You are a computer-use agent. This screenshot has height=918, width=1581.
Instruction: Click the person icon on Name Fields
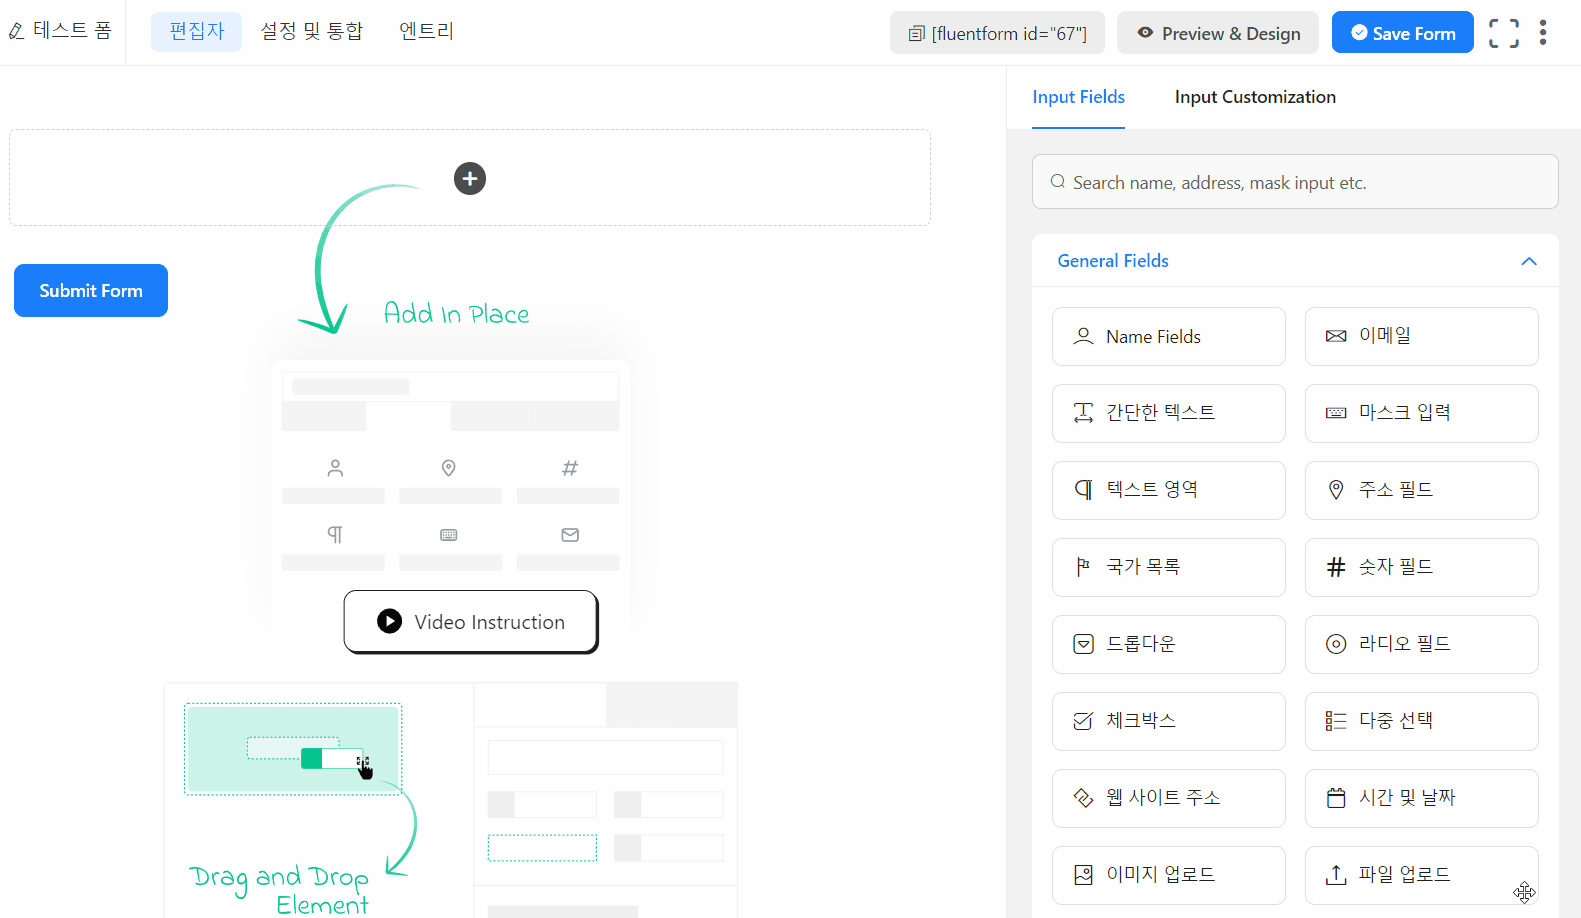click(x=1083, y=336)
